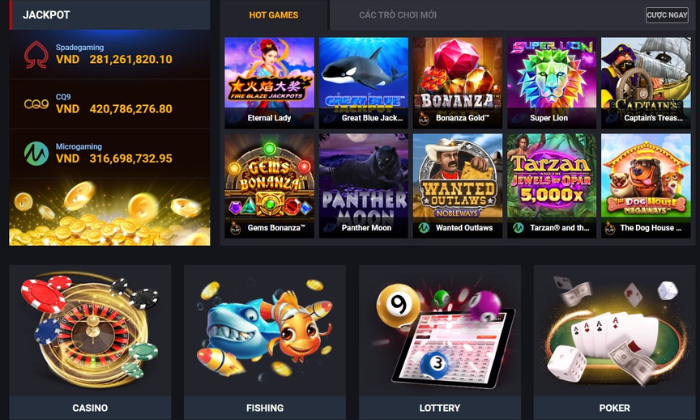The image size is (700, 420).
Task: Click the provider icon beside Wanted Outlaws
Action: pos(424,228)
